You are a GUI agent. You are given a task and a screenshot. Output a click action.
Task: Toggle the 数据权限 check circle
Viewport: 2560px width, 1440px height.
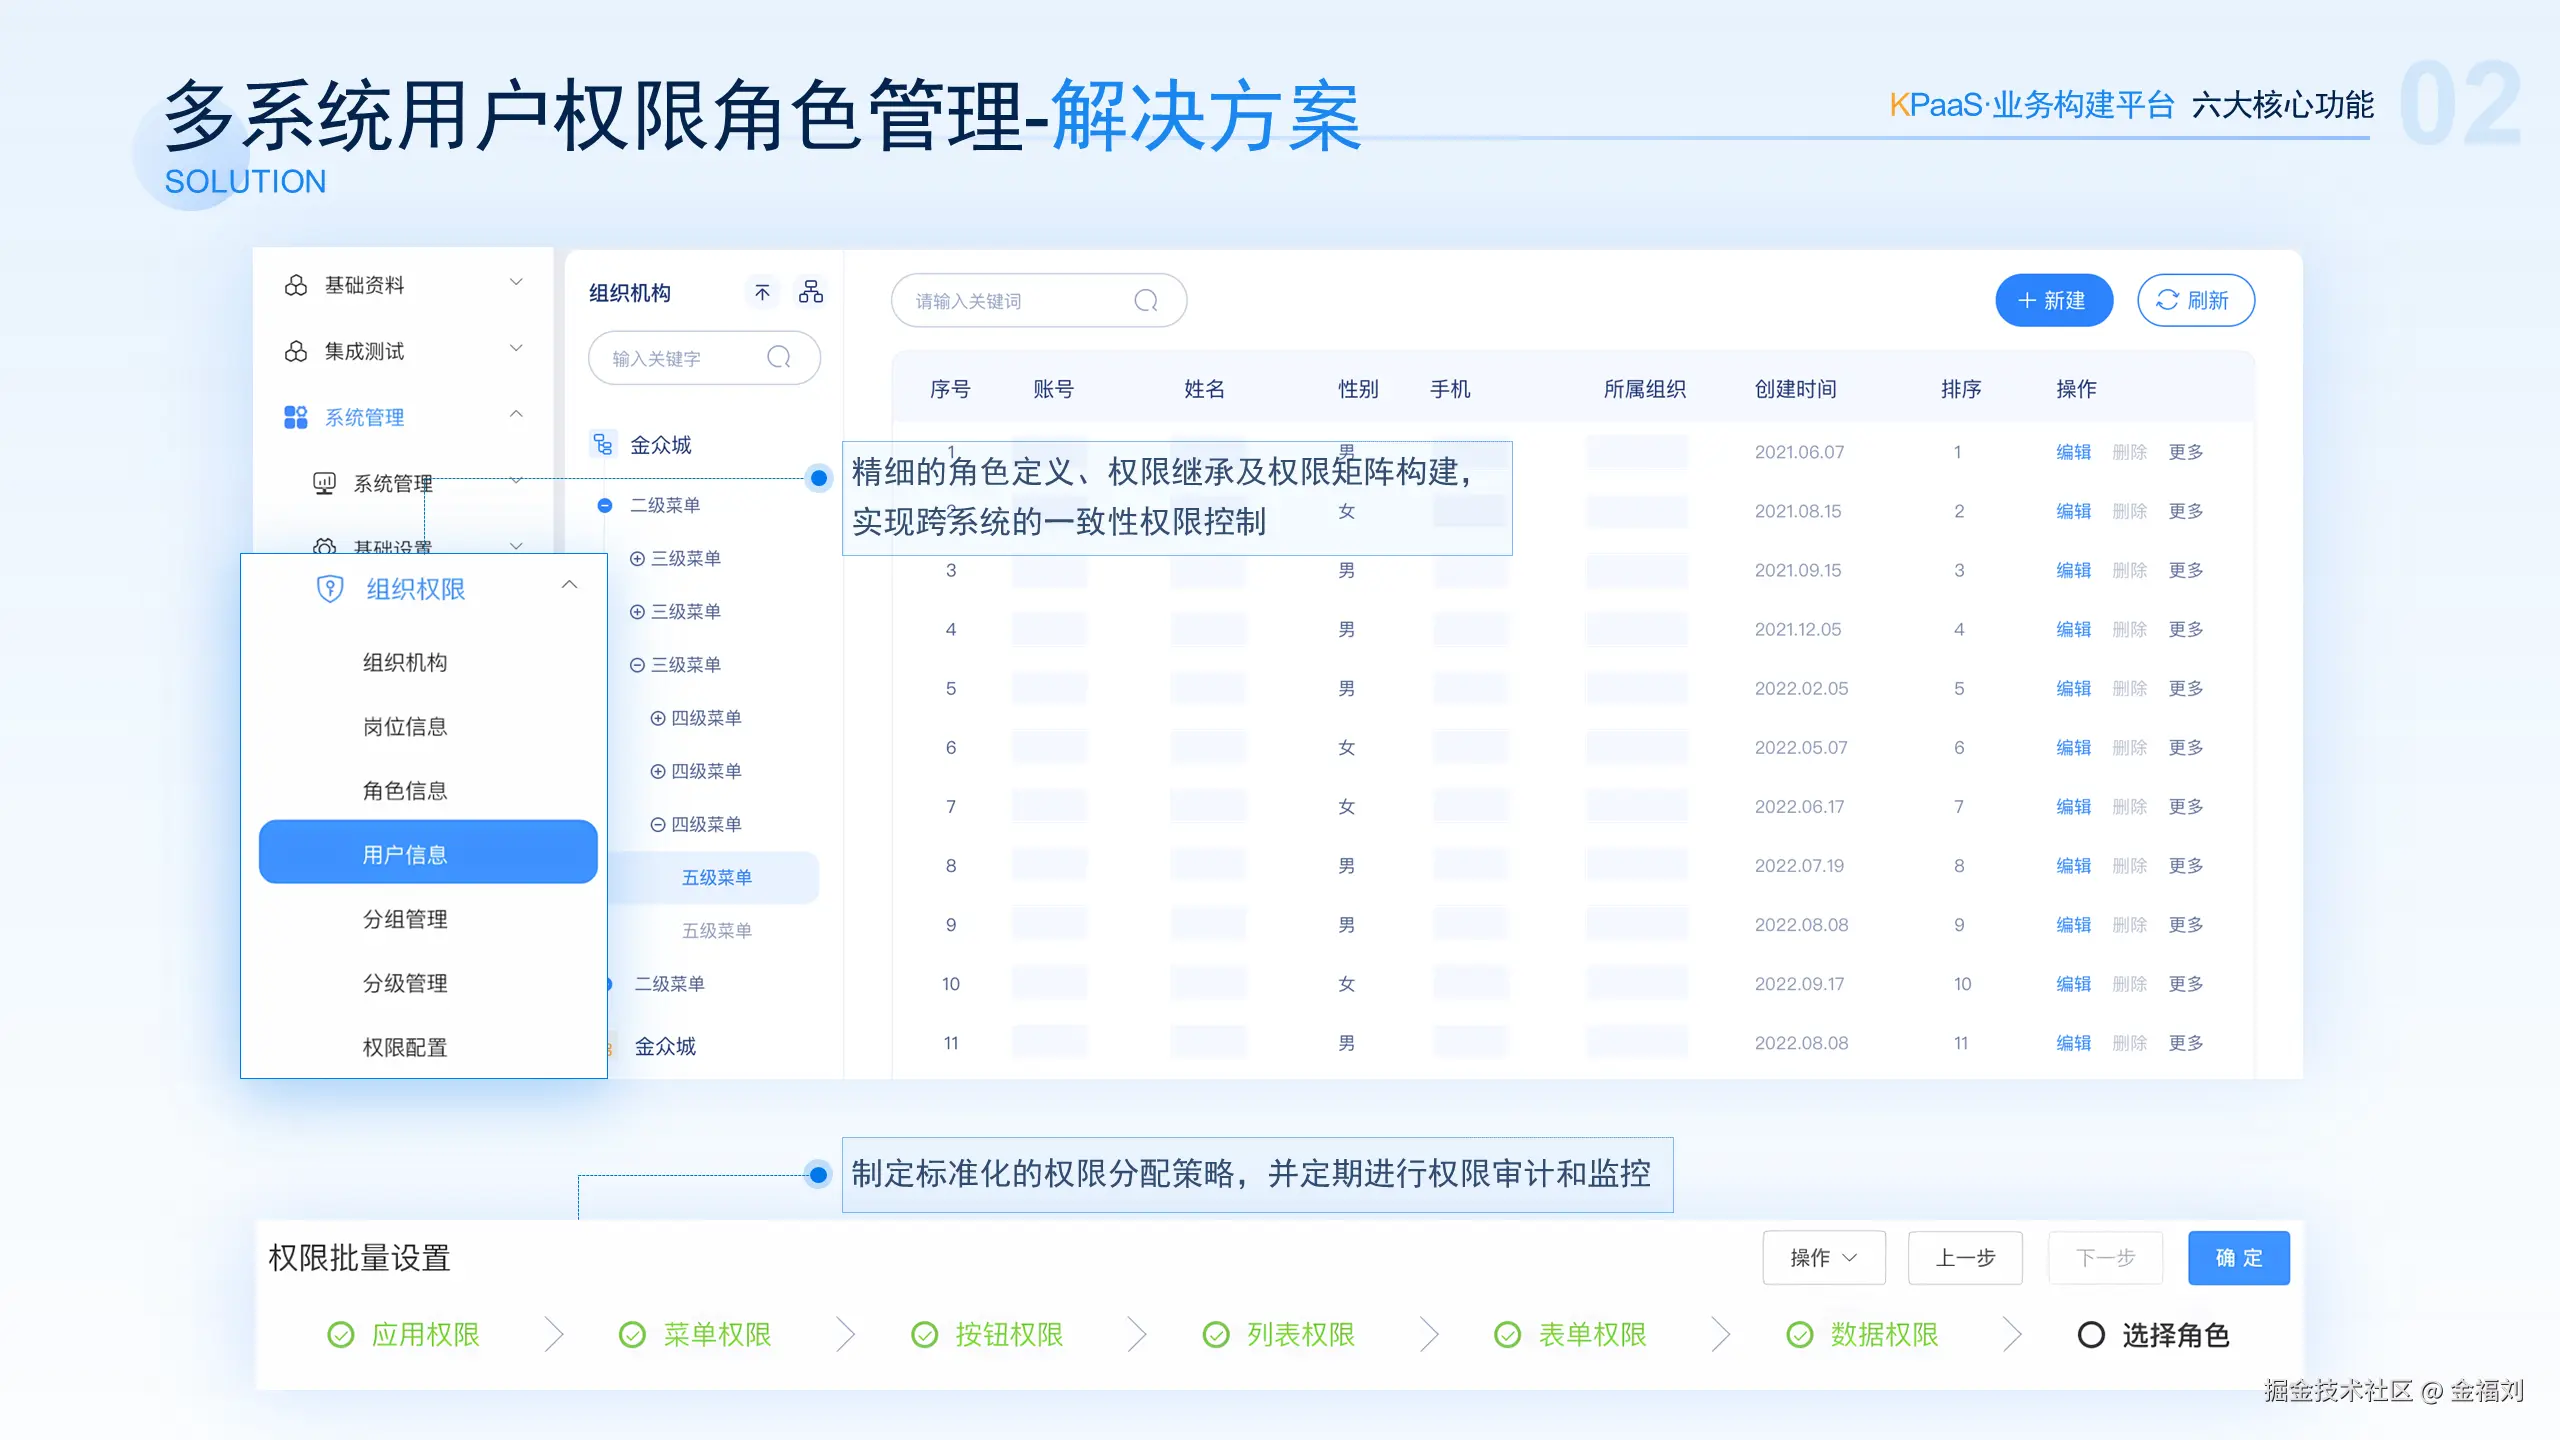click(x=1799, y=1334)
